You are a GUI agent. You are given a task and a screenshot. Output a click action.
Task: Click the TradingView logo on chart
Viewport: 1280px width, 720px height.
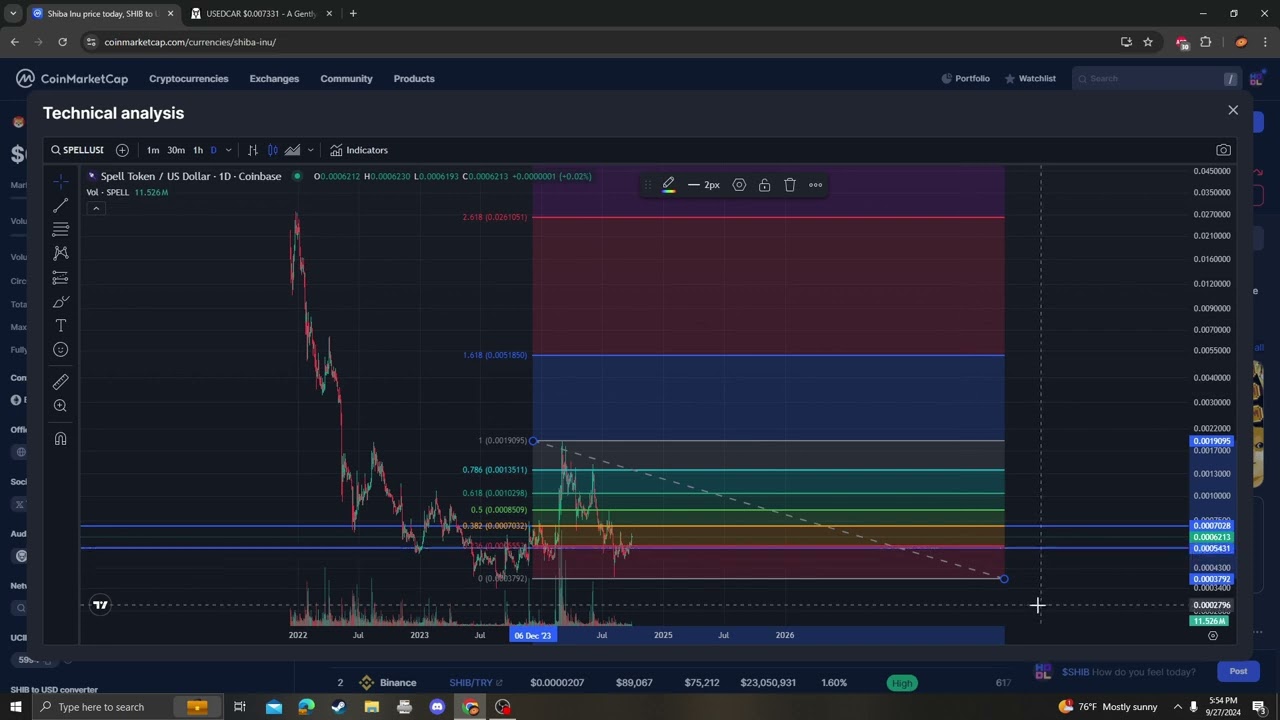(x=100, y=604)
